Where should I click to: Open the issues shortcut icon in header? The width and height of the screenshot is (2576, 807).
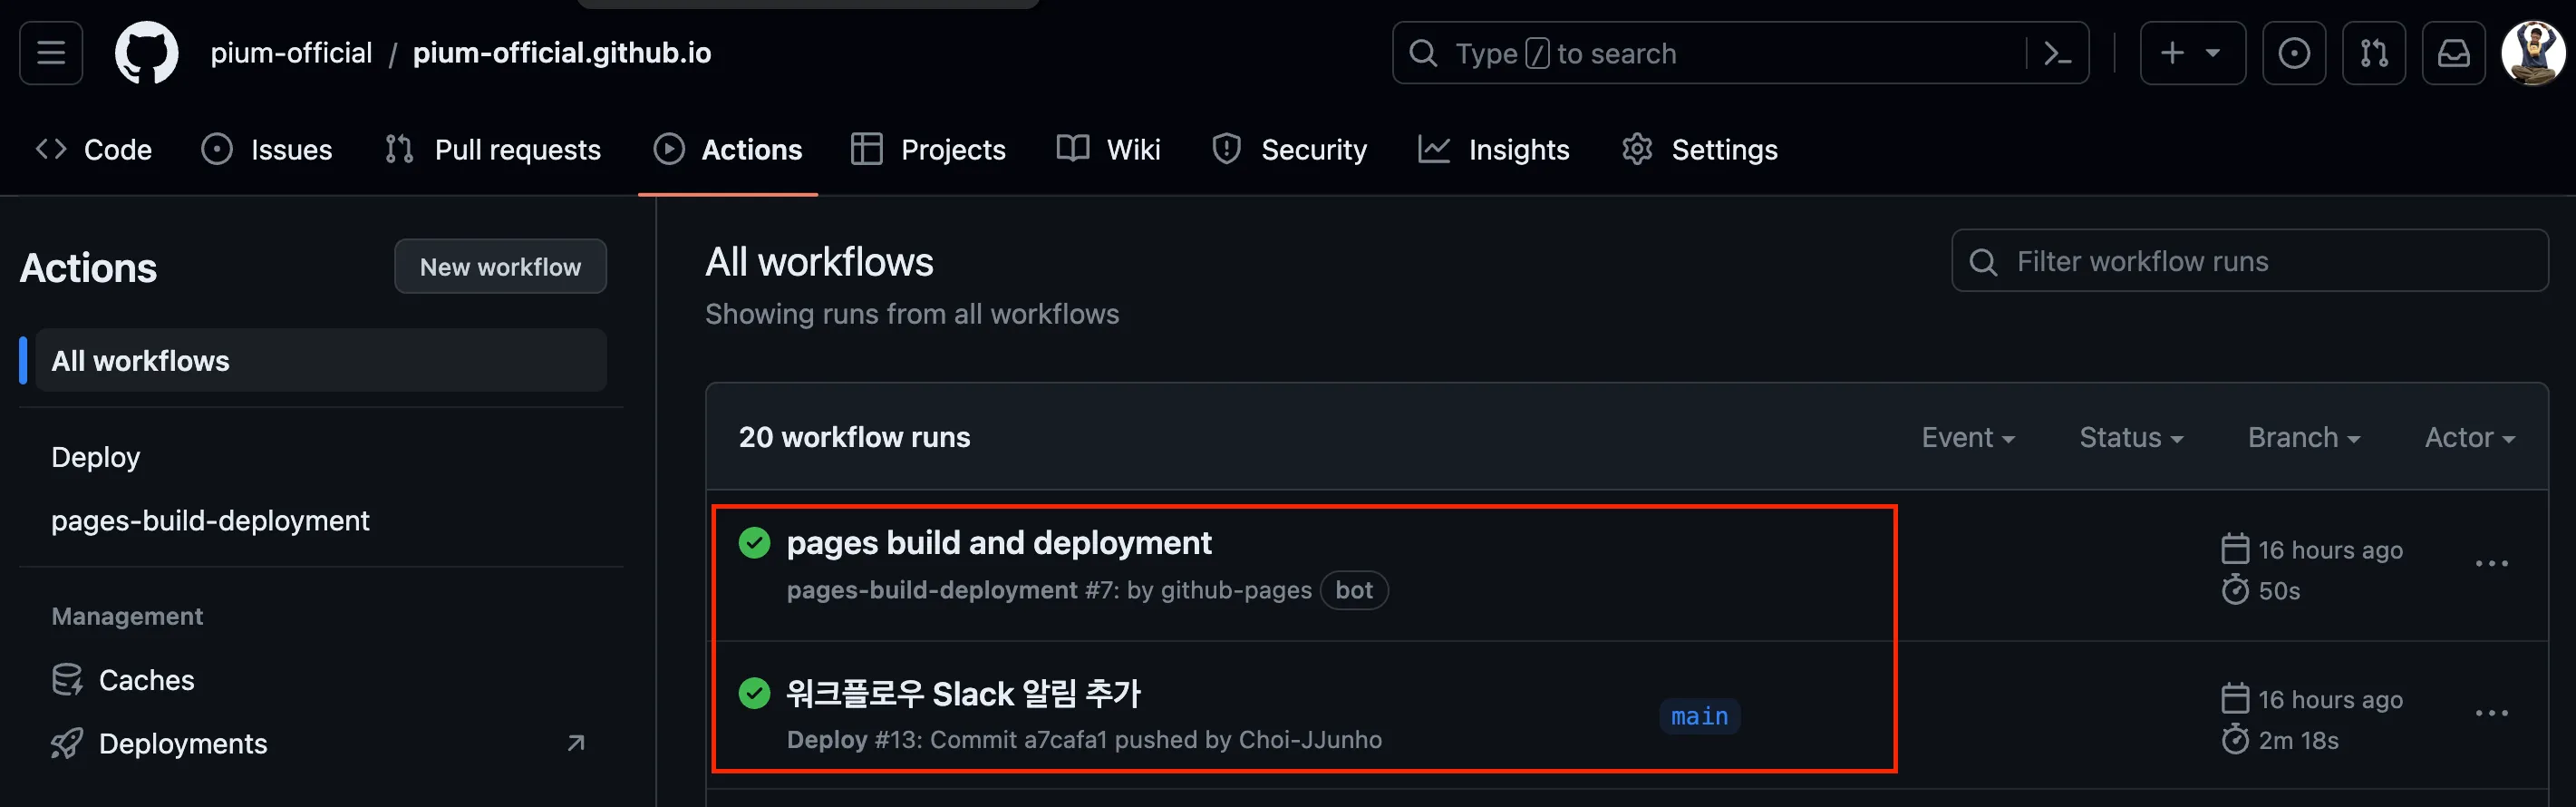coord(2293,53)
